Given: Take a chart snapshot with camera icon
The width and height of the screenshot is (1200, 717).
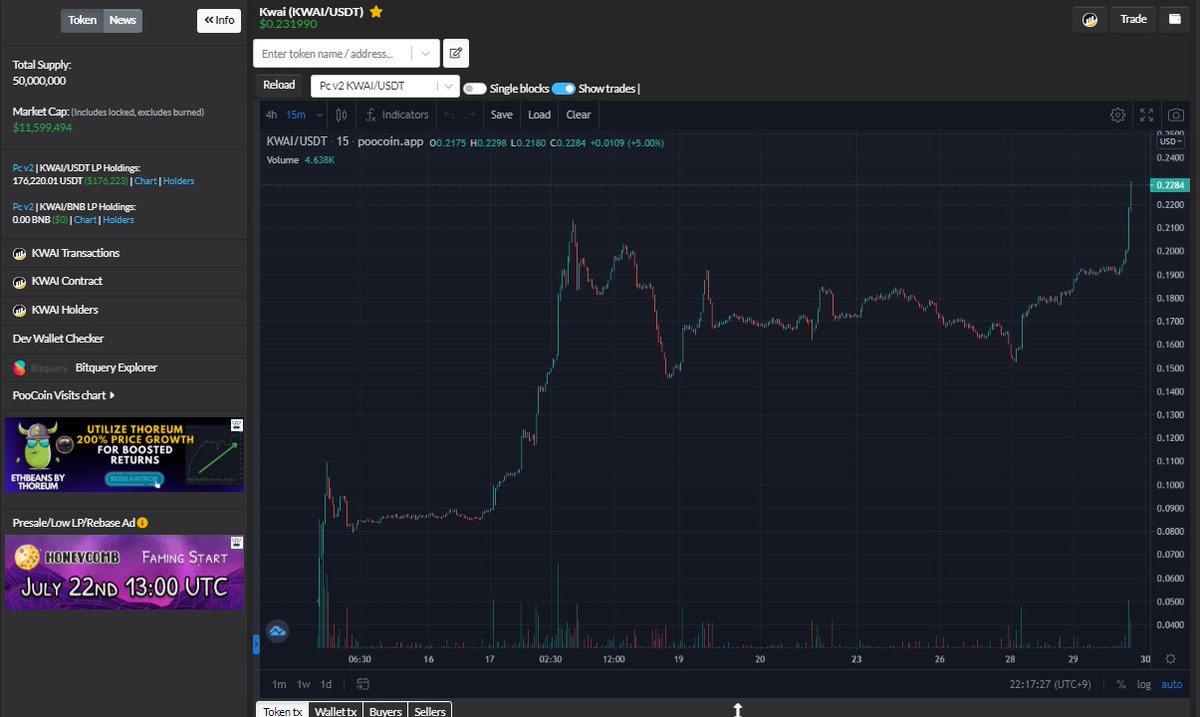Looking at the screenshot, I should coord(1176,115).
